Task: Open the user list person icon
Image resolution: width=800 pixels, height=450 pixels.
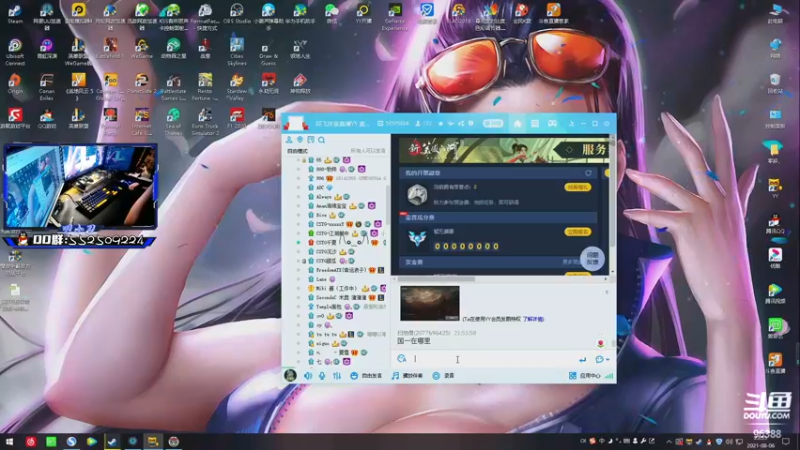Action: pyautogui.click(x=289, y=140)
